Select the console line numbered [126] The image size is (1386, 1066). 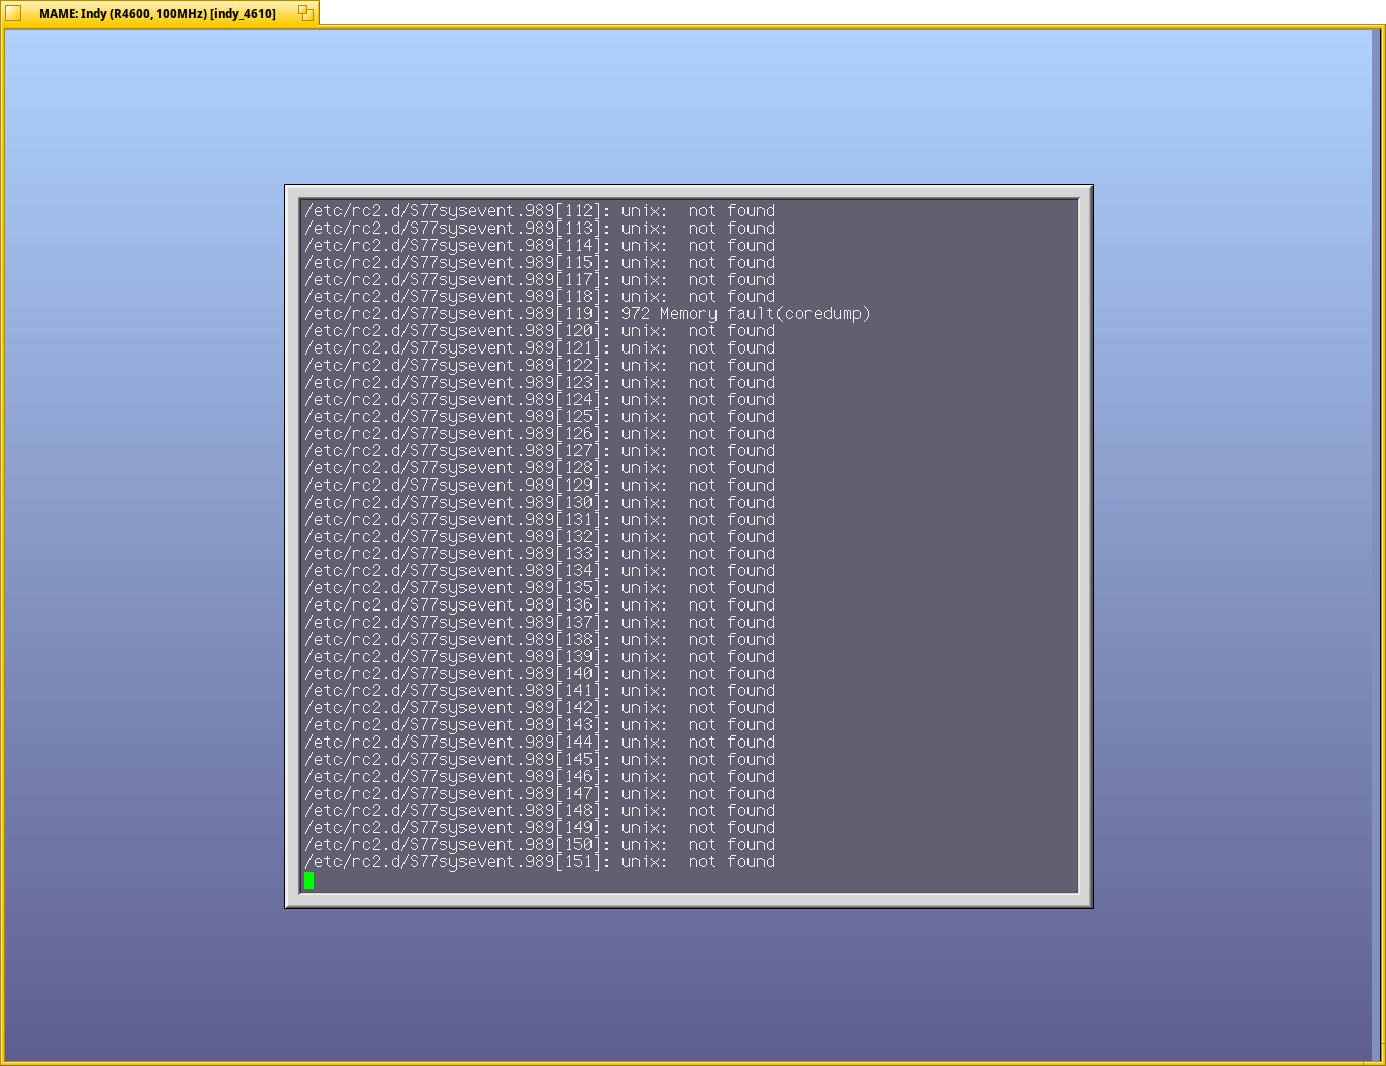point(540,434)
